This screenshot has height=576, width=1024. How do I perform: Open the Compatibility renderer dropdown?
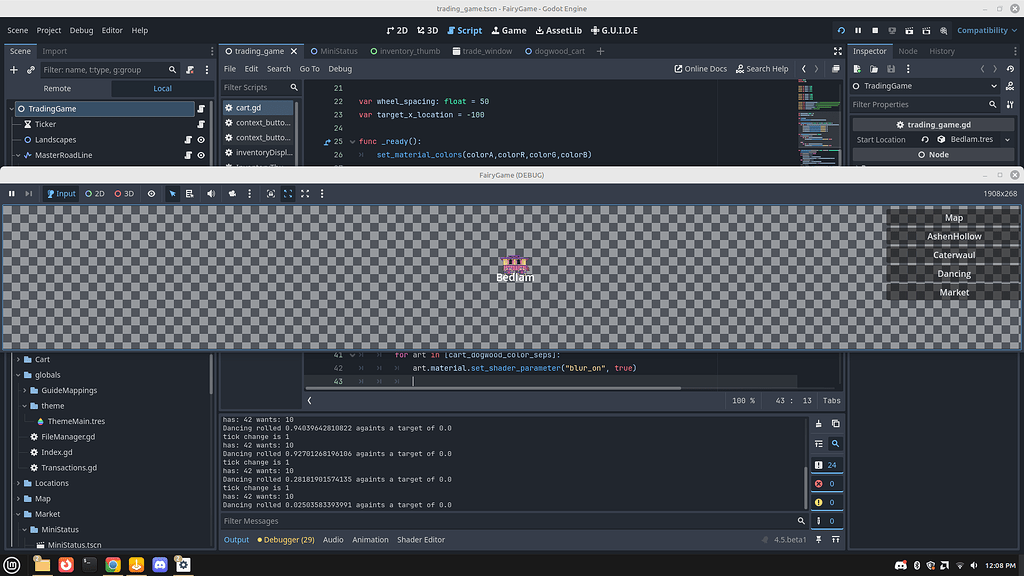click(x=985, y=31)
